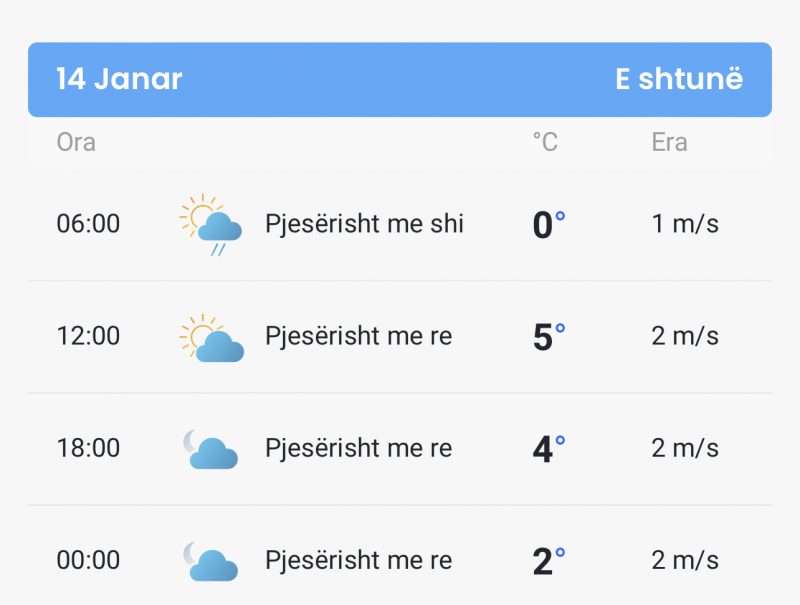The image size is (800, 605).
Task: Click the rainy sun-cloud icon at 06:00
Action: 211,224
